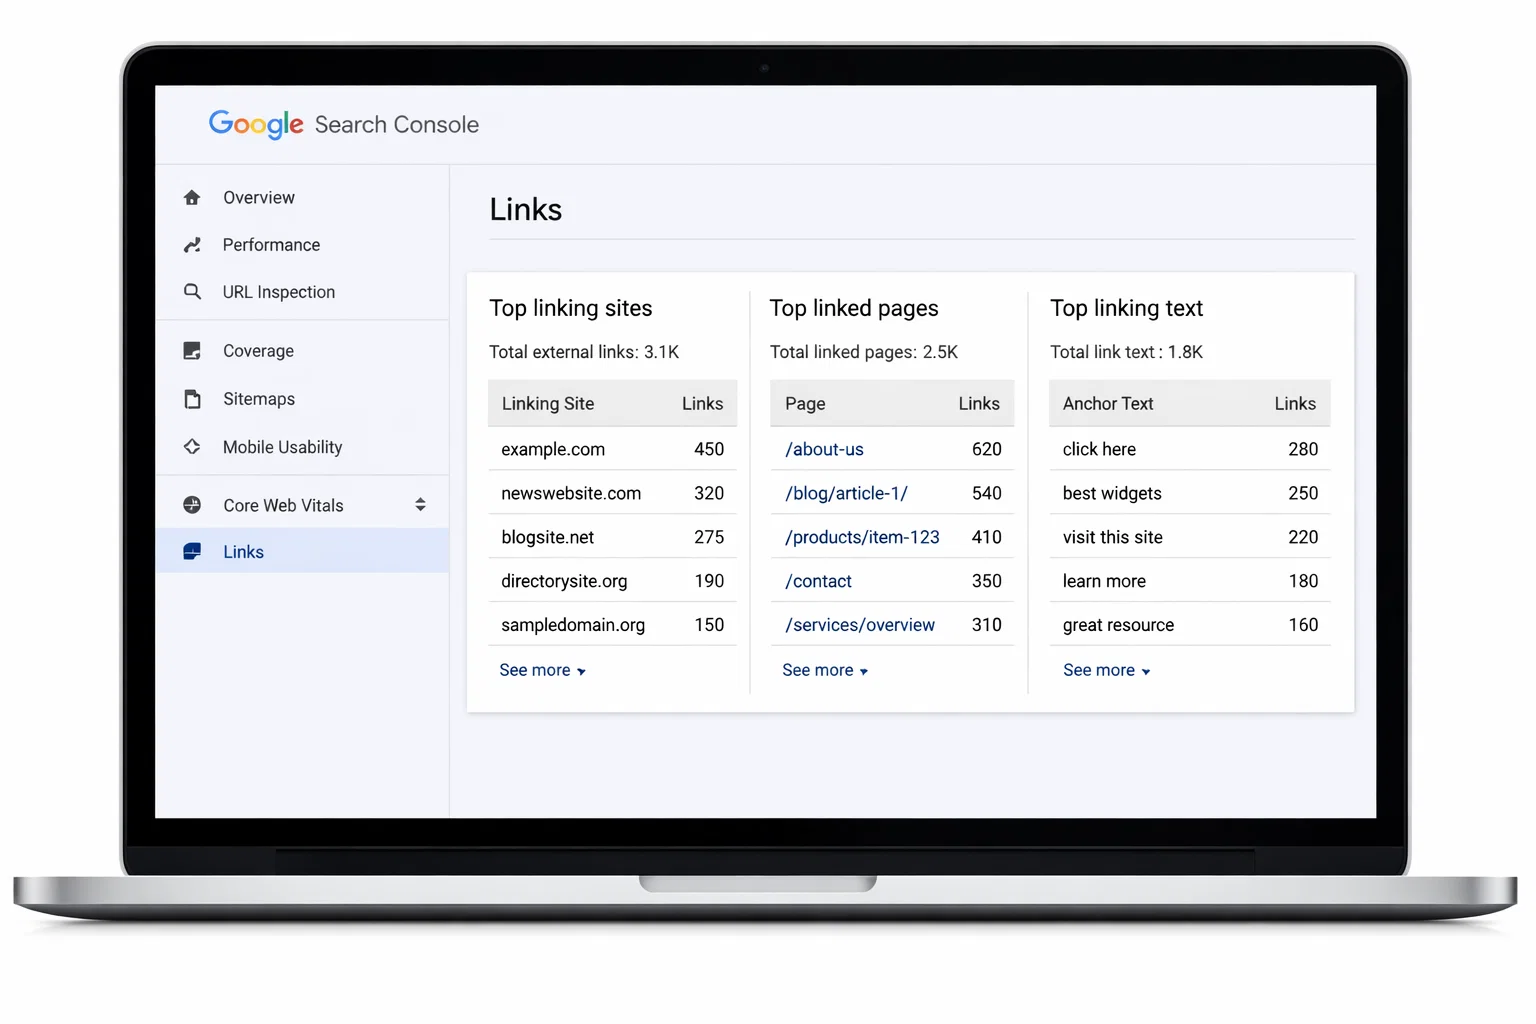Click the URL Inspection magnifier icon
This screenshot has width=1536, height=1024.
[192, 291]
